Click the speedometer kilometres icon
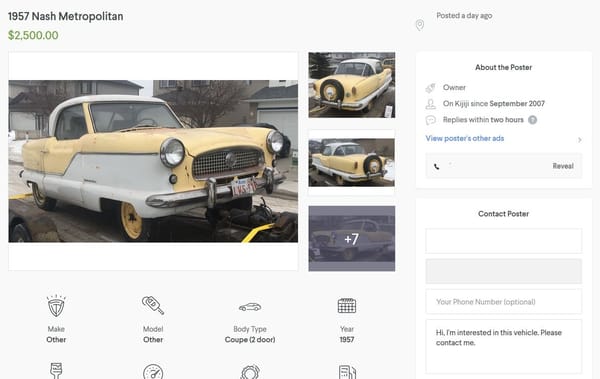The height and width of the screenshot is (379, 600). [153, 372]
